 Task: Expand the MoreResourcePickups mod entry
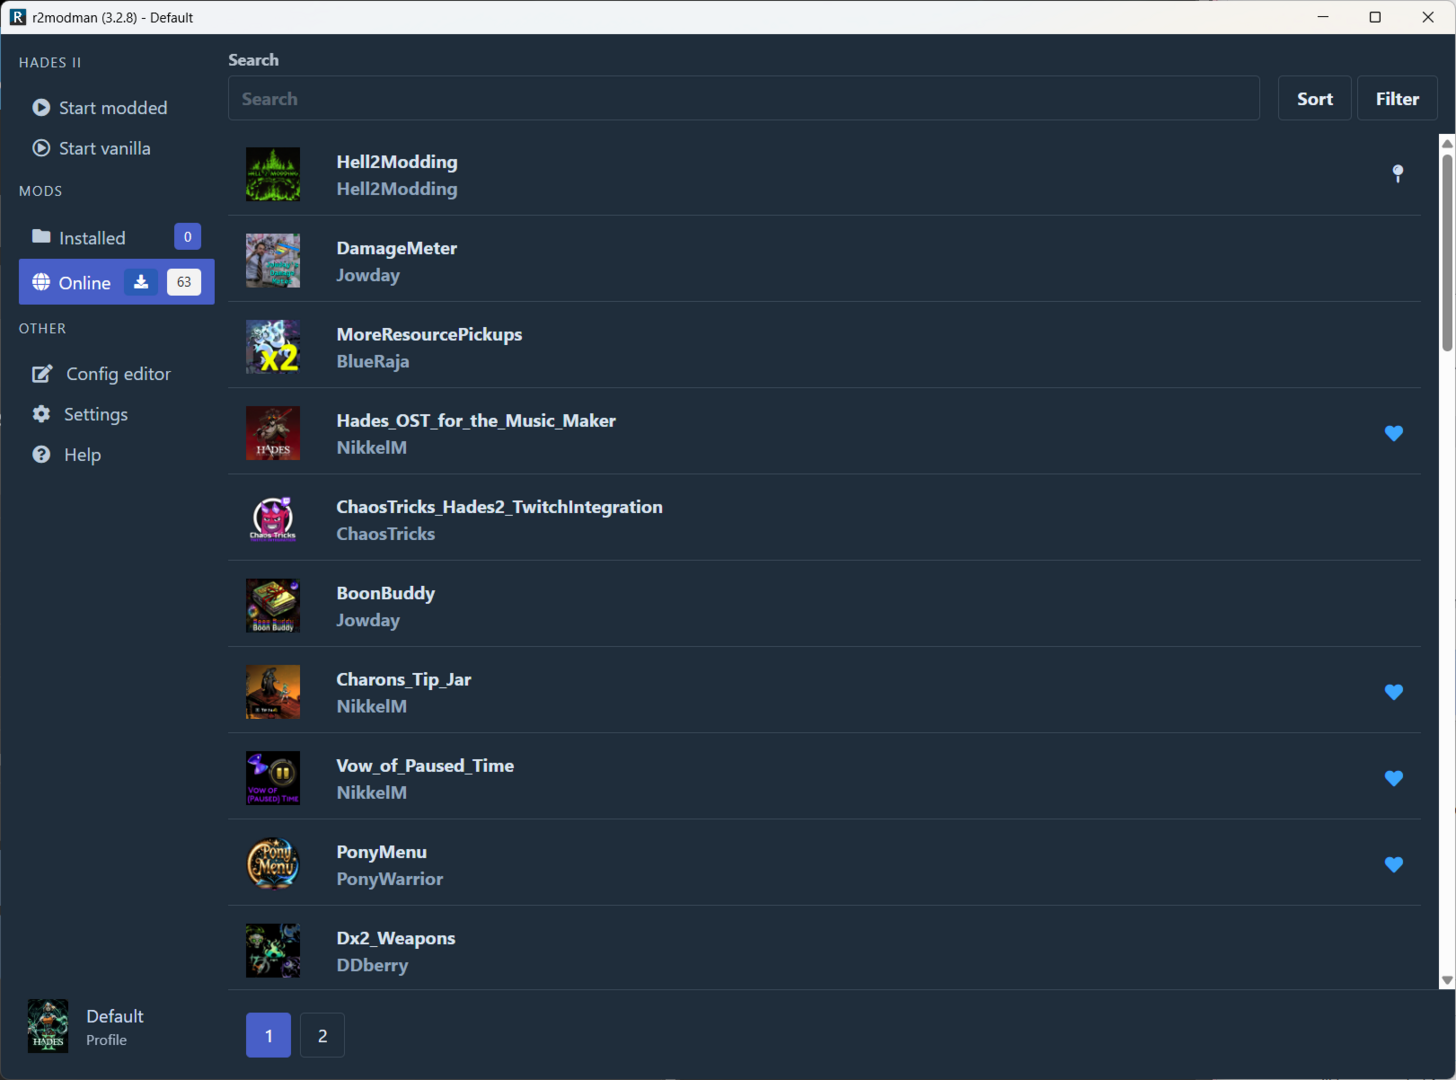pyautogui.click(x=824, y=346)
